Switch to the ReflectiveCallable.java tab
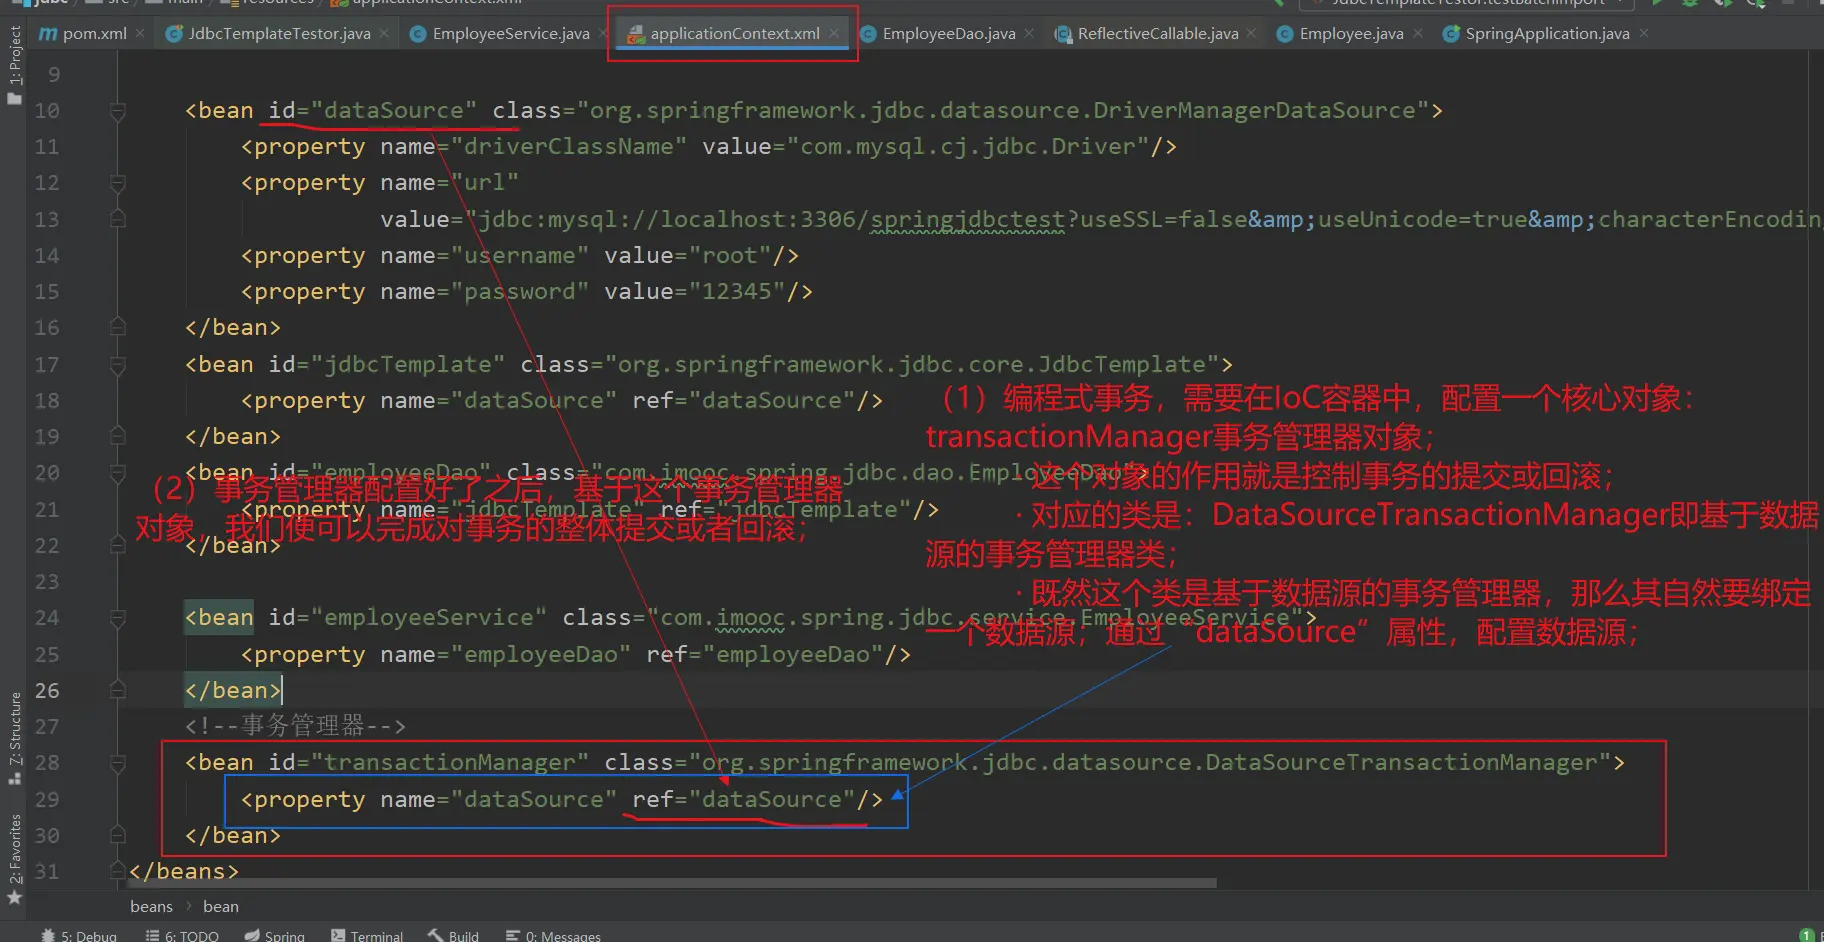 (1157, 34)
